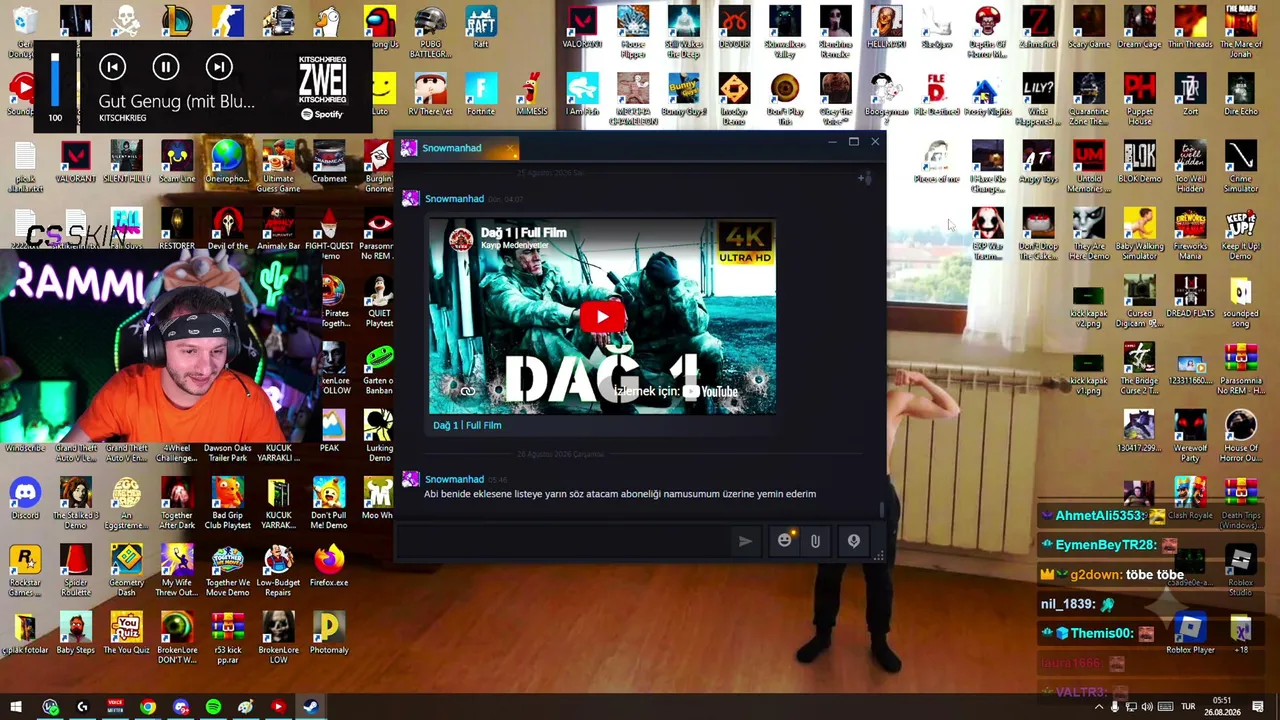Select the Werewolf Party desktop icon
Screen dimensions: 1280x720
[x=1190, y=436]
